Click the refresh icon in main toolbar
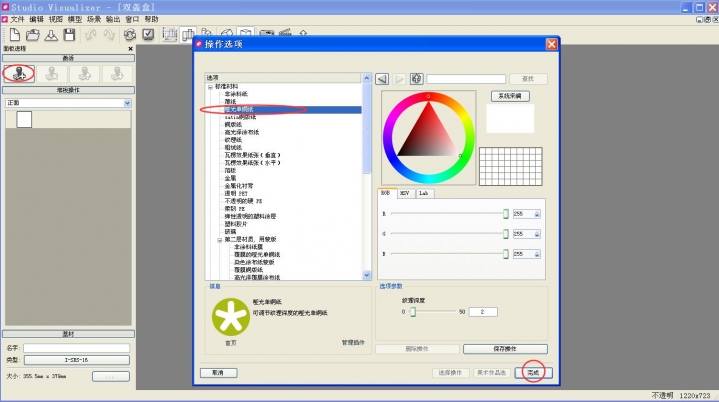 tap(127, 35)
